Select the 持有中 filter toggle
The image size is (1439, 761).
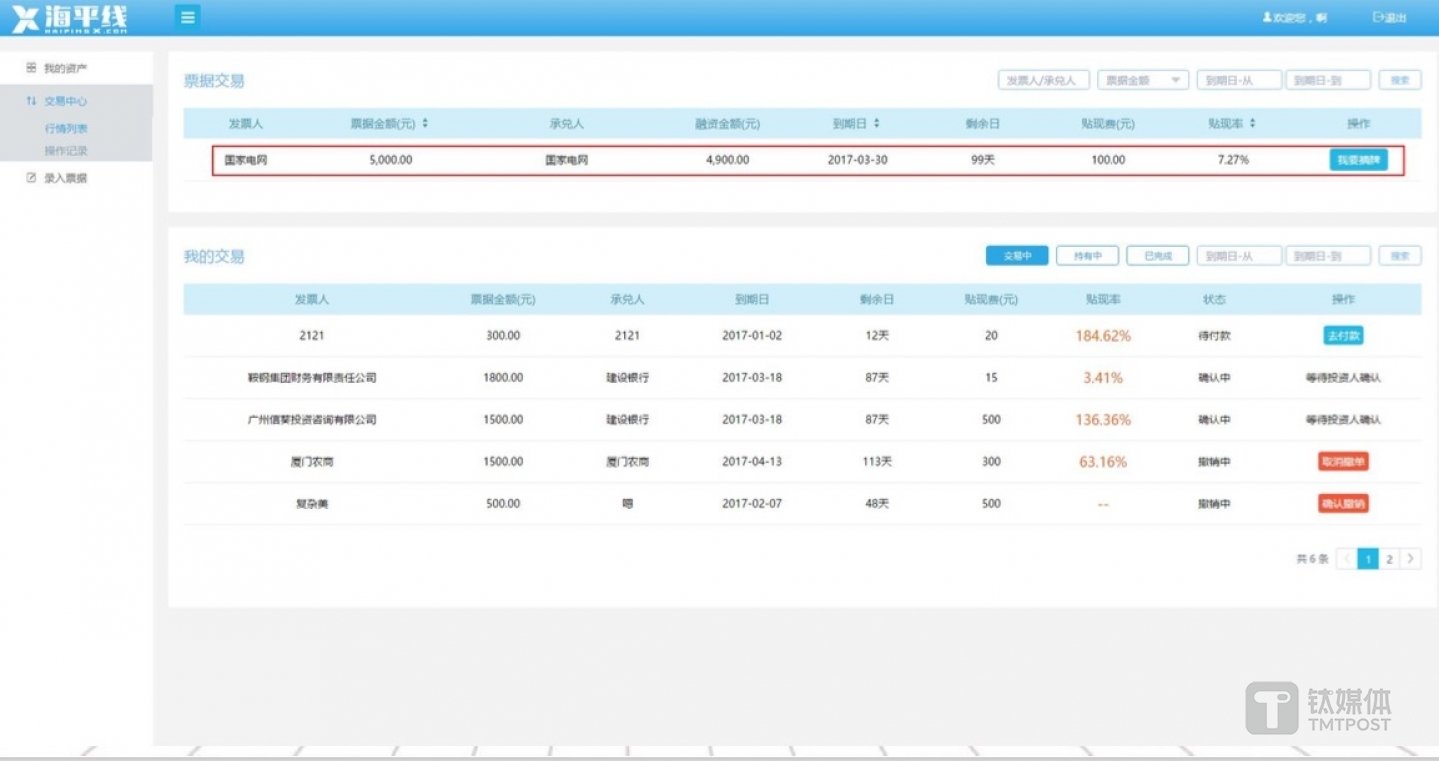coord(1087,256)
